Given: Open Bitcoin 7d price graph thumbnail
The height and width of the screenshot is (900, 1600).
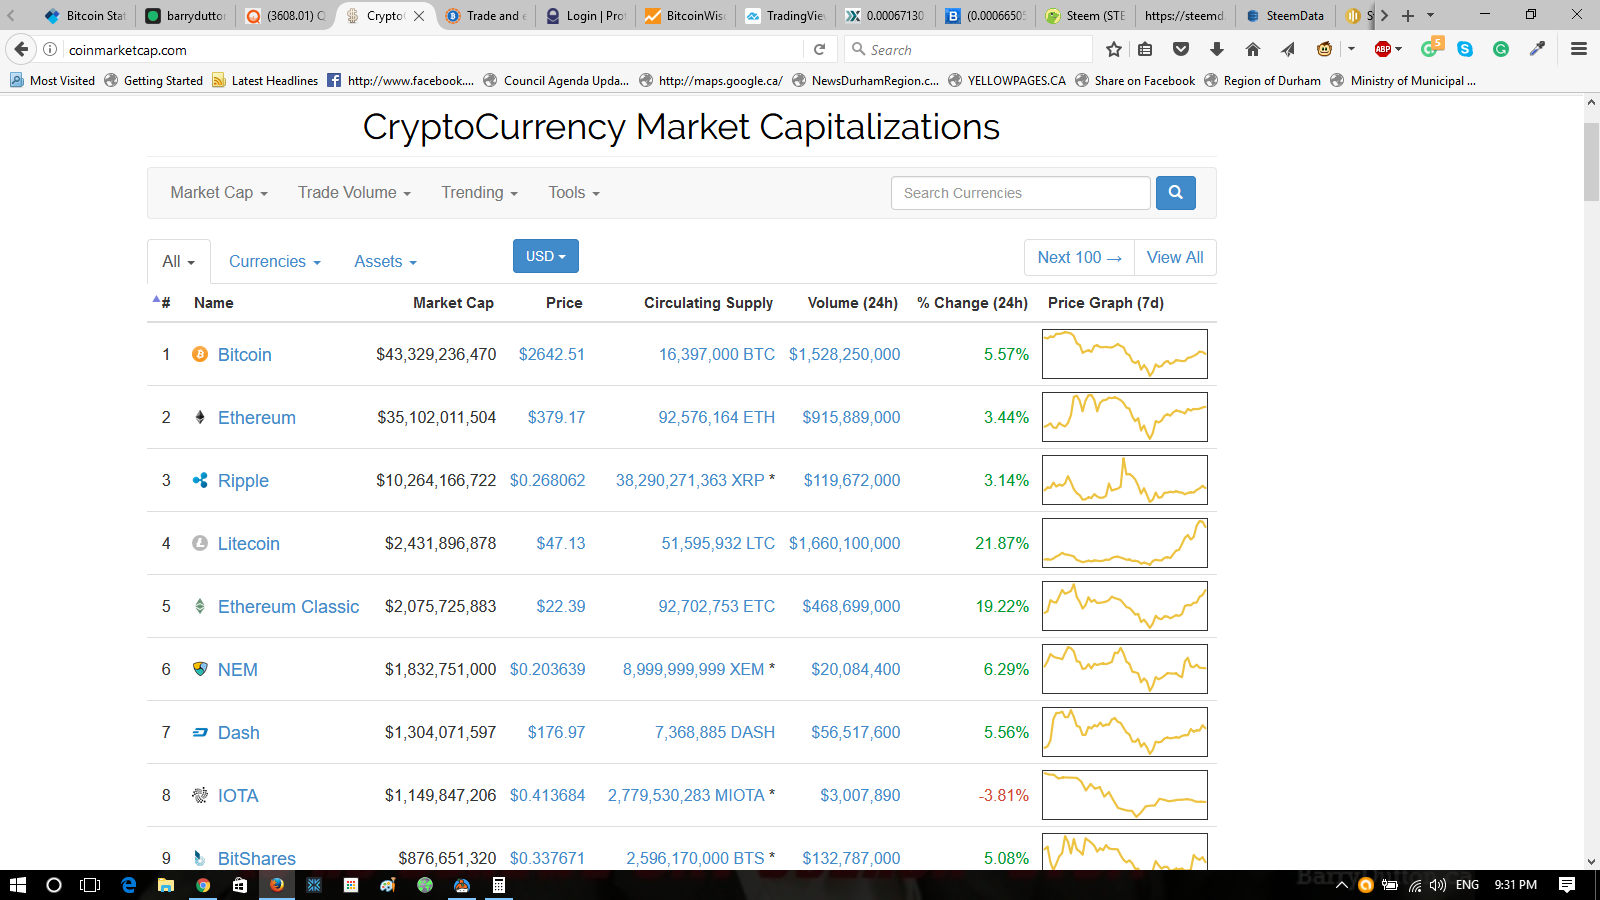Looking at the screenshot, I should 1125,354.
